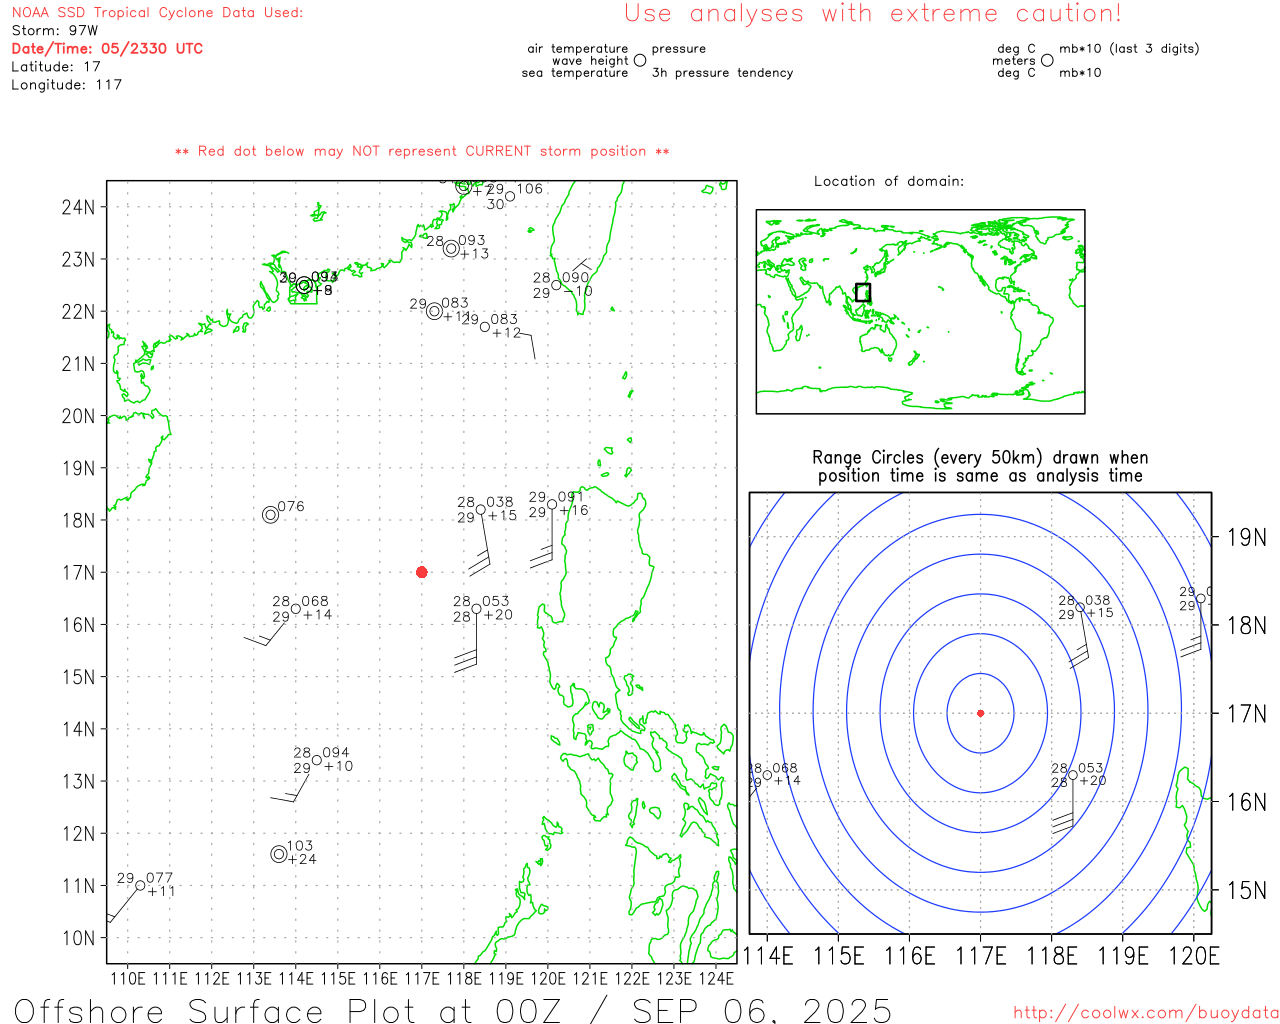Click the 091 +16 station near Luzon

[552, 504]
